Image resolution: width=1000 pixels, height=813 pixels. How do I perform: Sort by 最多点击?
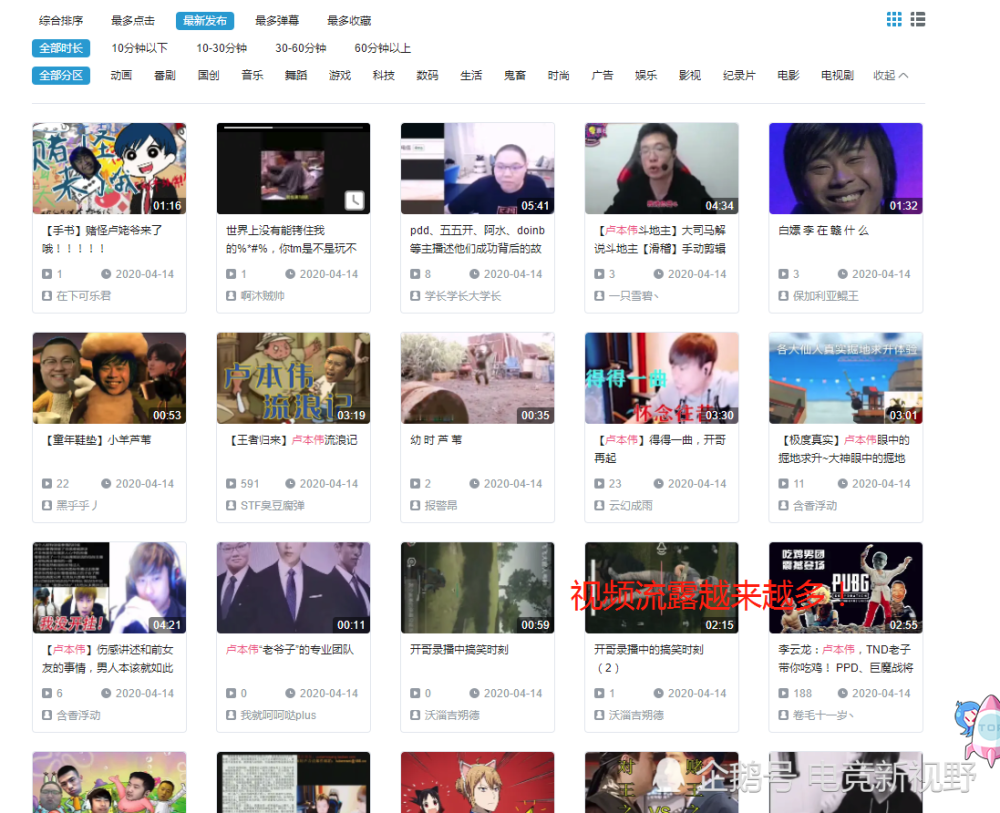click(133, 20)
